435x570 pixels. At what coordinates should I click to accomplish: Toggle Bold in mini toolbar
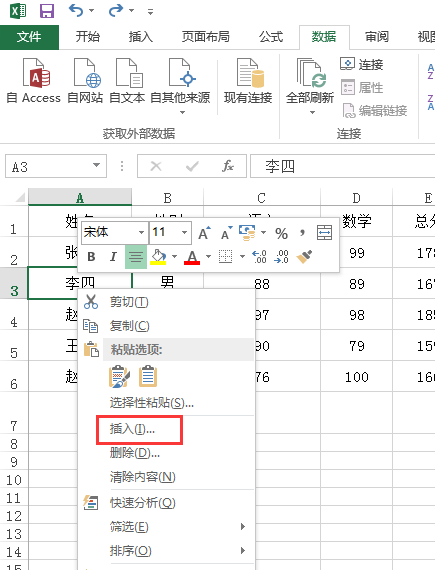pos(92,257)
